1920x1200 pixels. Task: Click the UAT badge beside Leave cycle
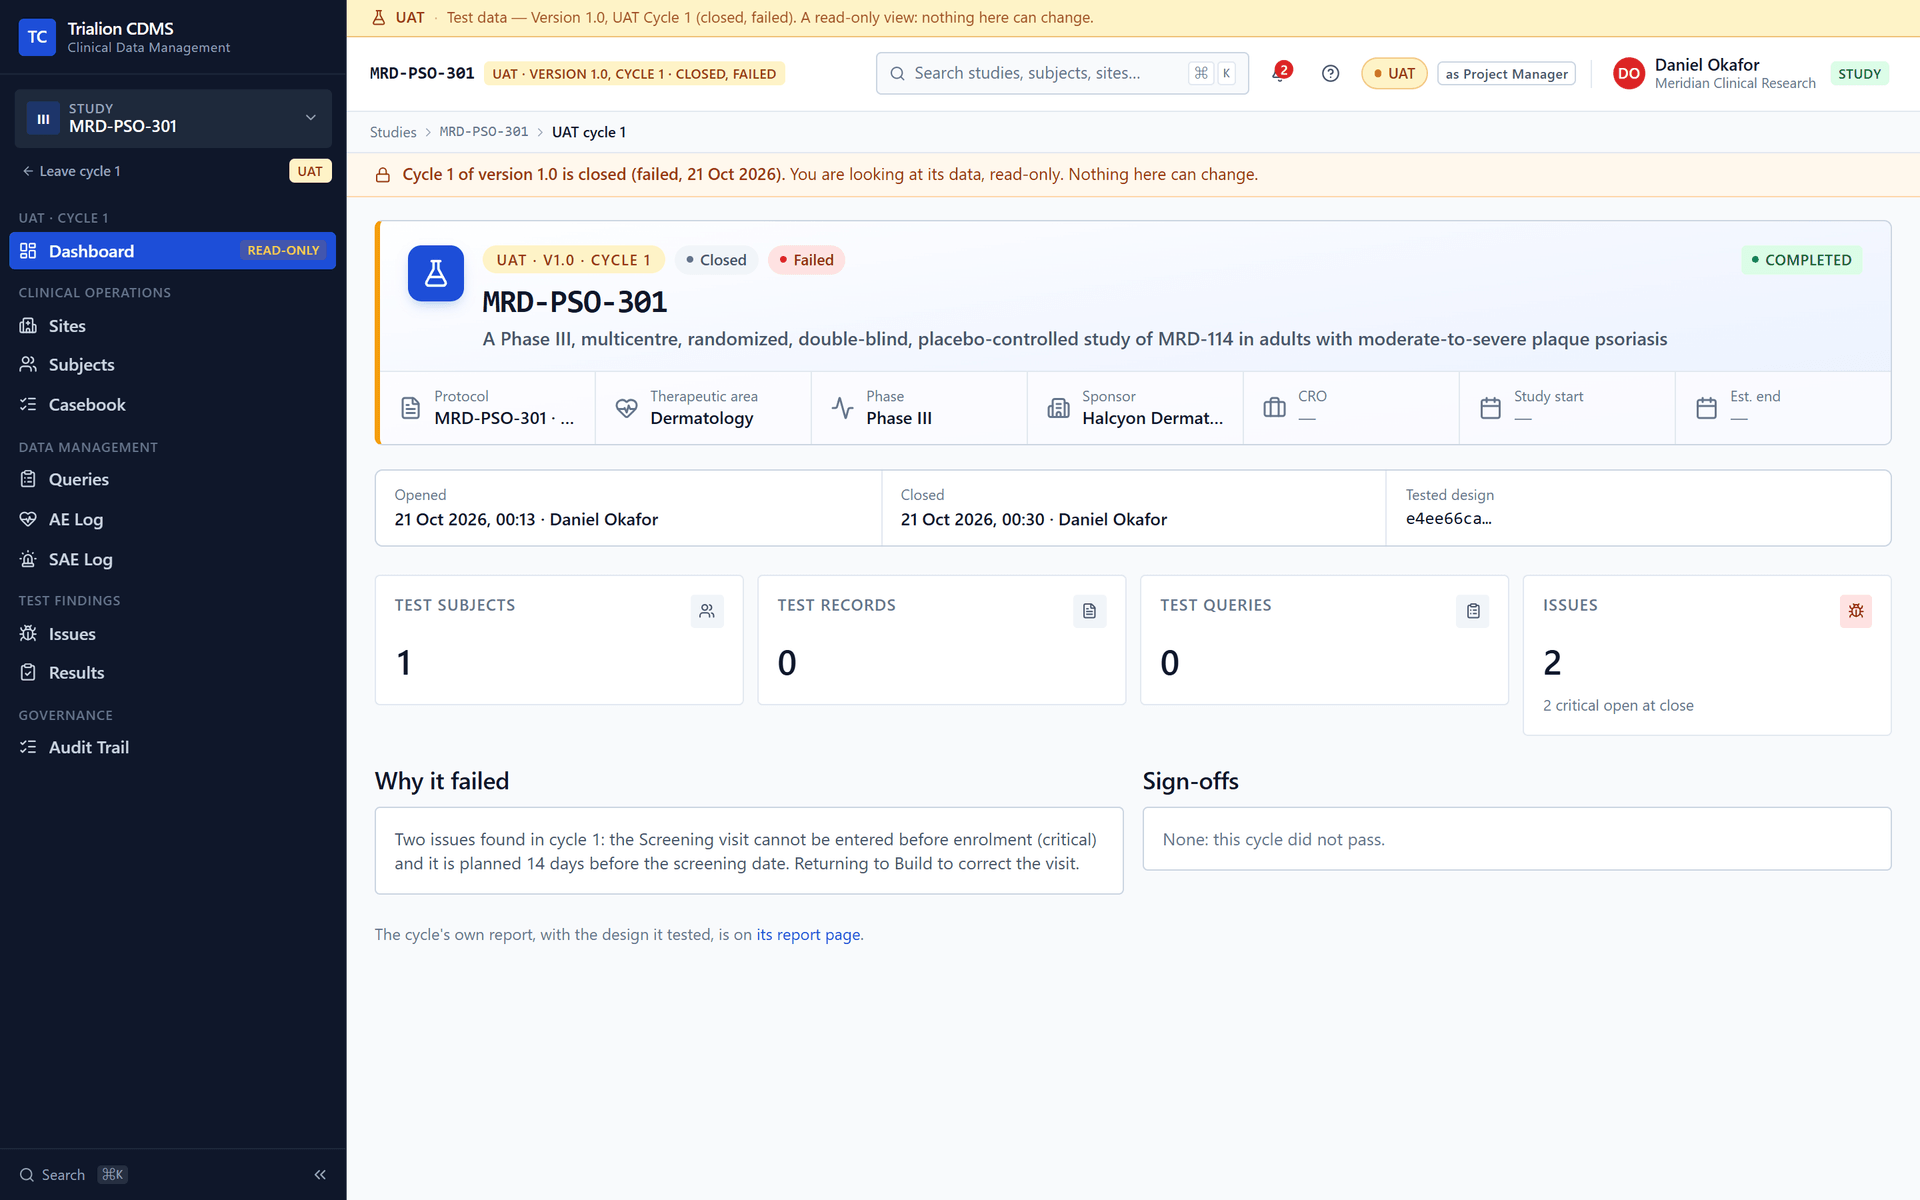click(310, 171)
